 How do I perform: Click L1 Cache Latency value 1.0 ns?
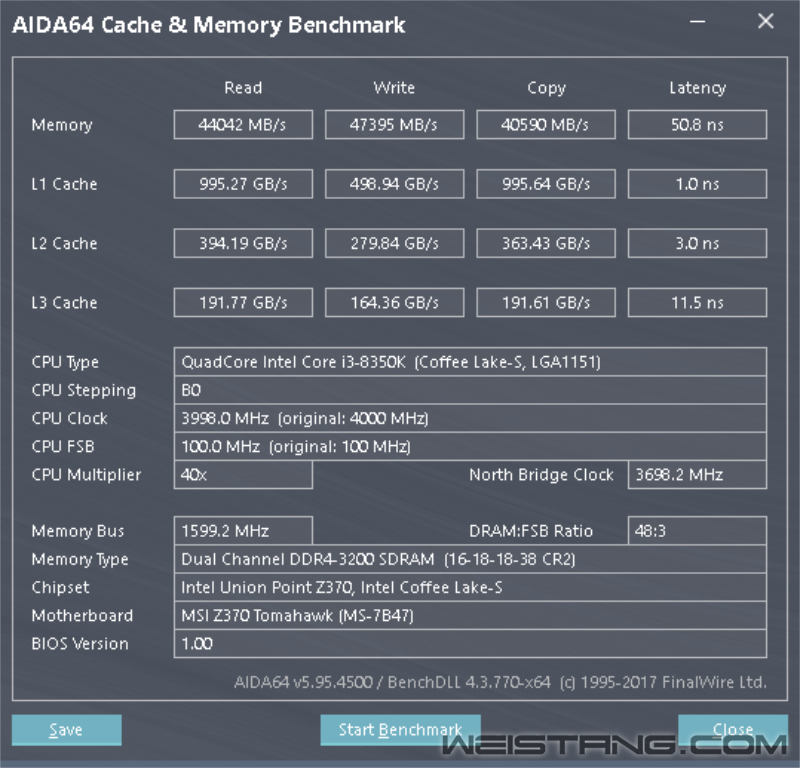click(697, 184)
